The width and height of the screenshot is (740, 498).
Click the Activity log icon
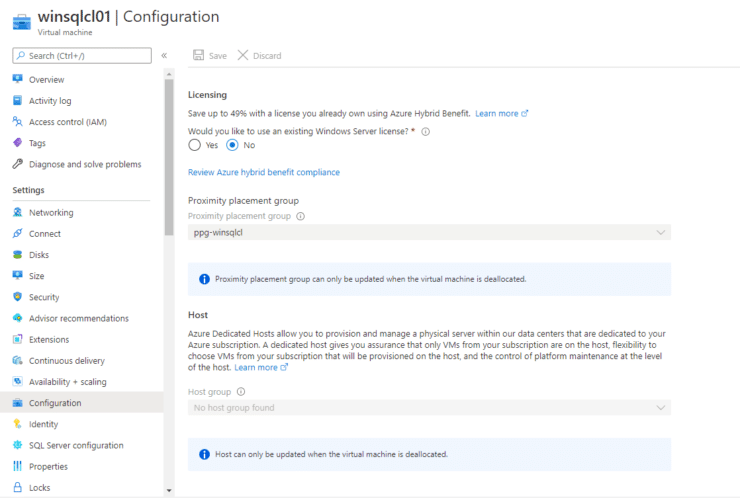(x=17, y=100)
